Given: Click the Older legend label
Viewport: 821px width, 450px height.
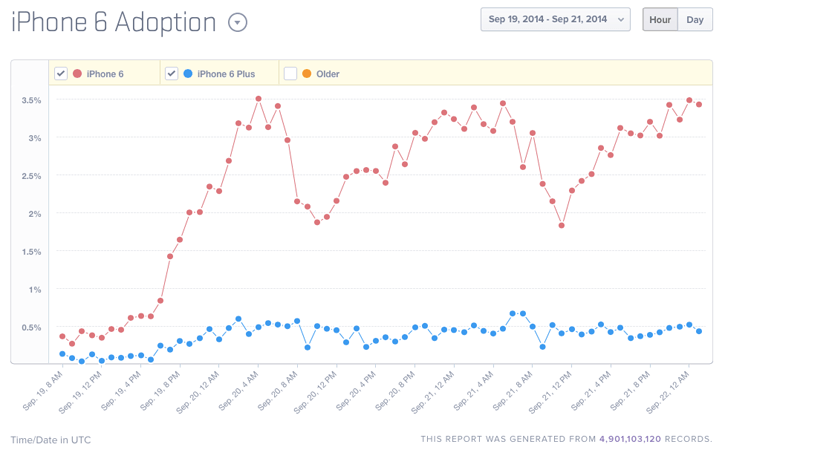Looking at the screenshot, I should [x=328, y=74].
